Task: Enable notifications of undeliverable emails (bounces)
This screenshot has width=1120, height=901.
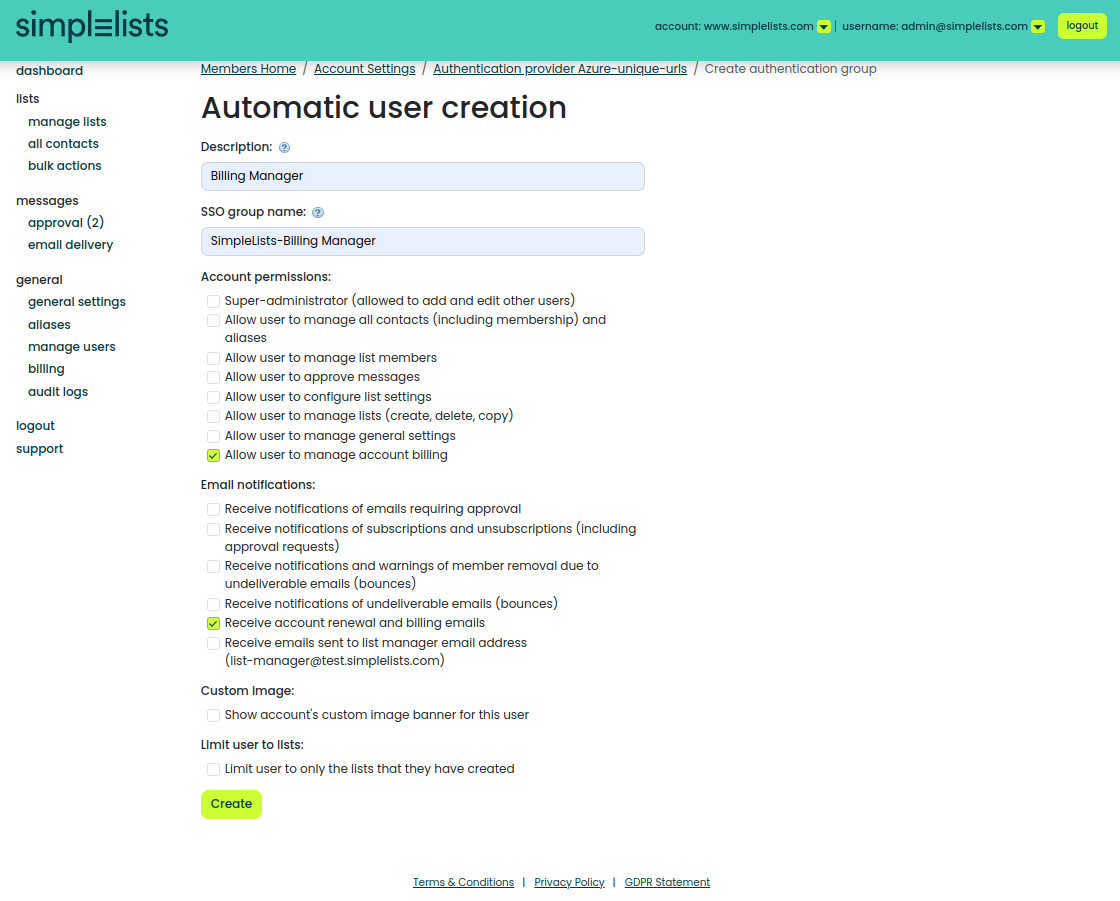Action: tap(214, 605)
